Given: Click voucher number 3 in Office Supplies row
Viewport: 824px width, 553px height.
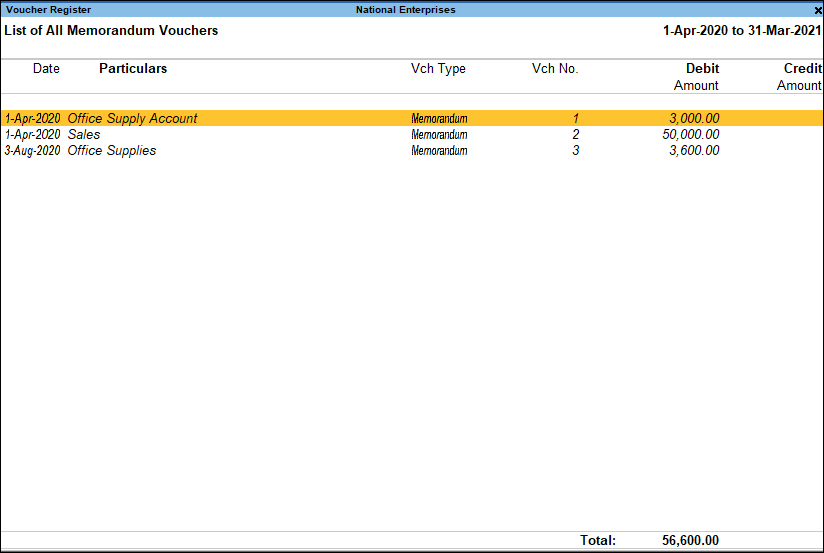Looking at the screenshot, I should tap(575, 150).
